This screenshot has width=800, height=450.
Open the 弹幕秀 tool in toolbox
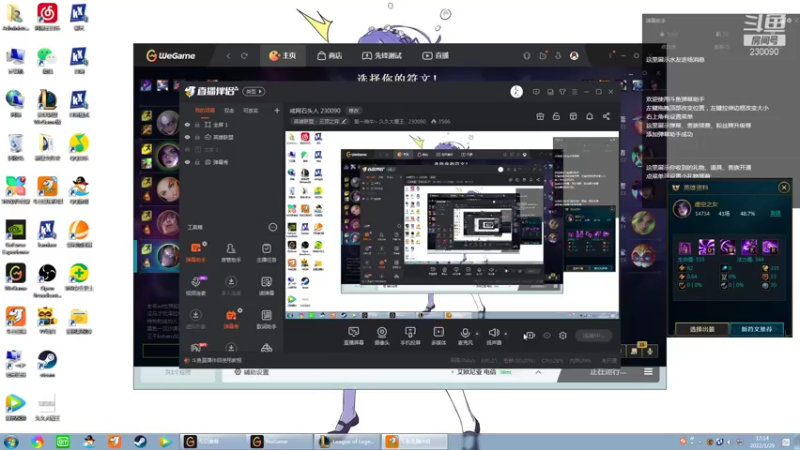[231, 319]
